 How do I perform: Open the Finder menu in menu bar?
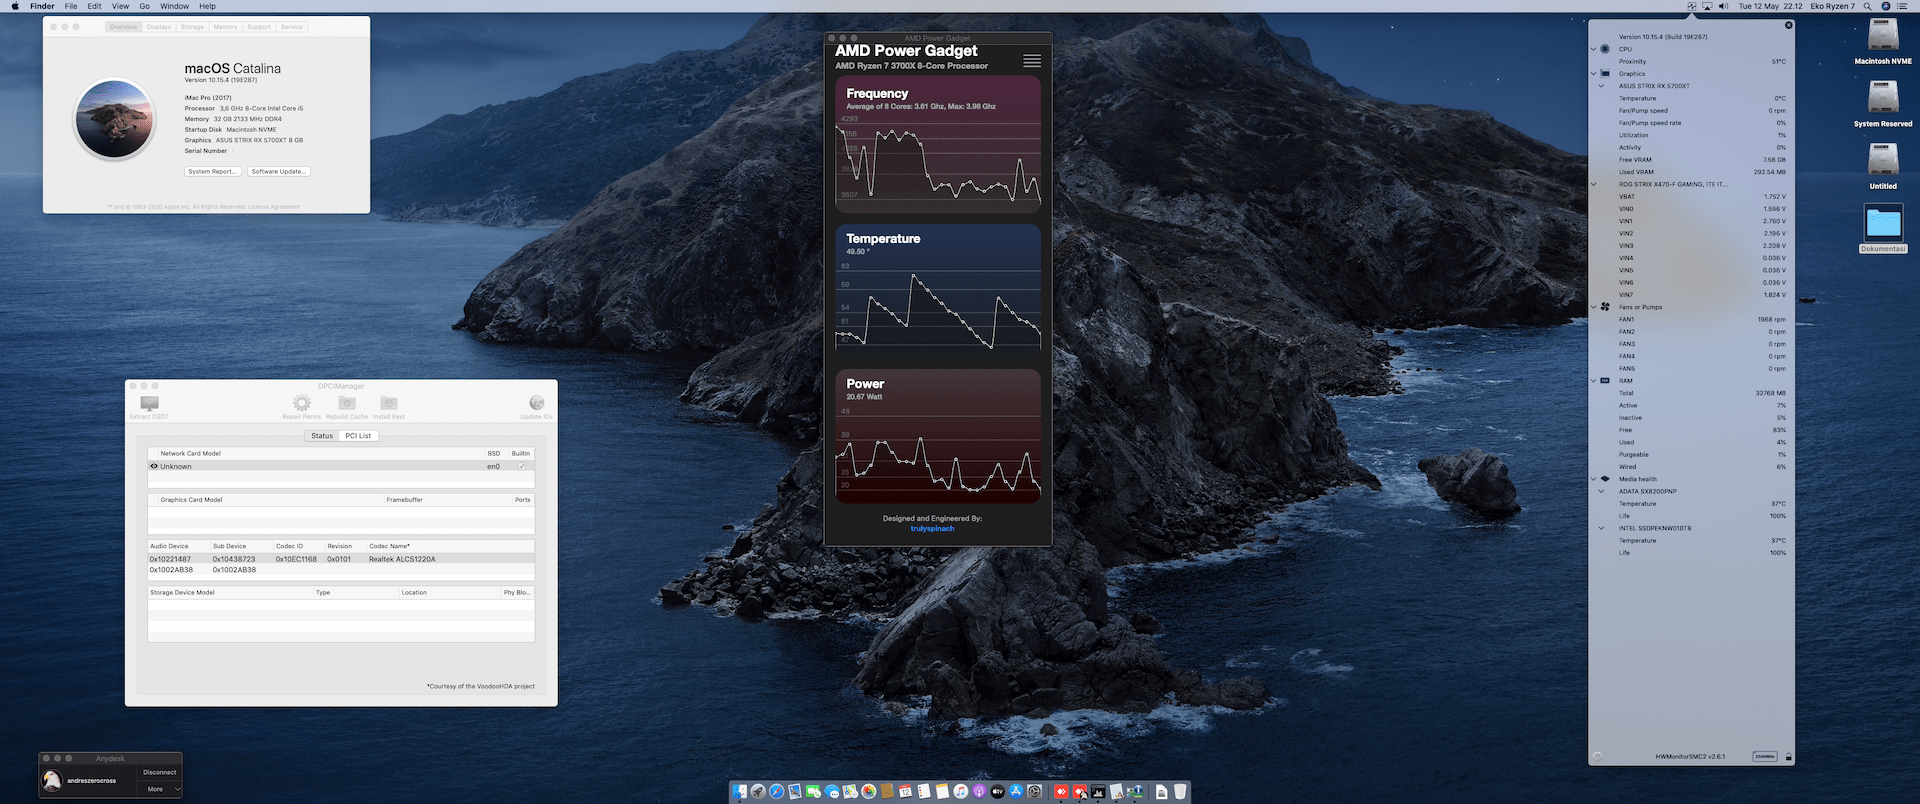[x=42, y=6]
